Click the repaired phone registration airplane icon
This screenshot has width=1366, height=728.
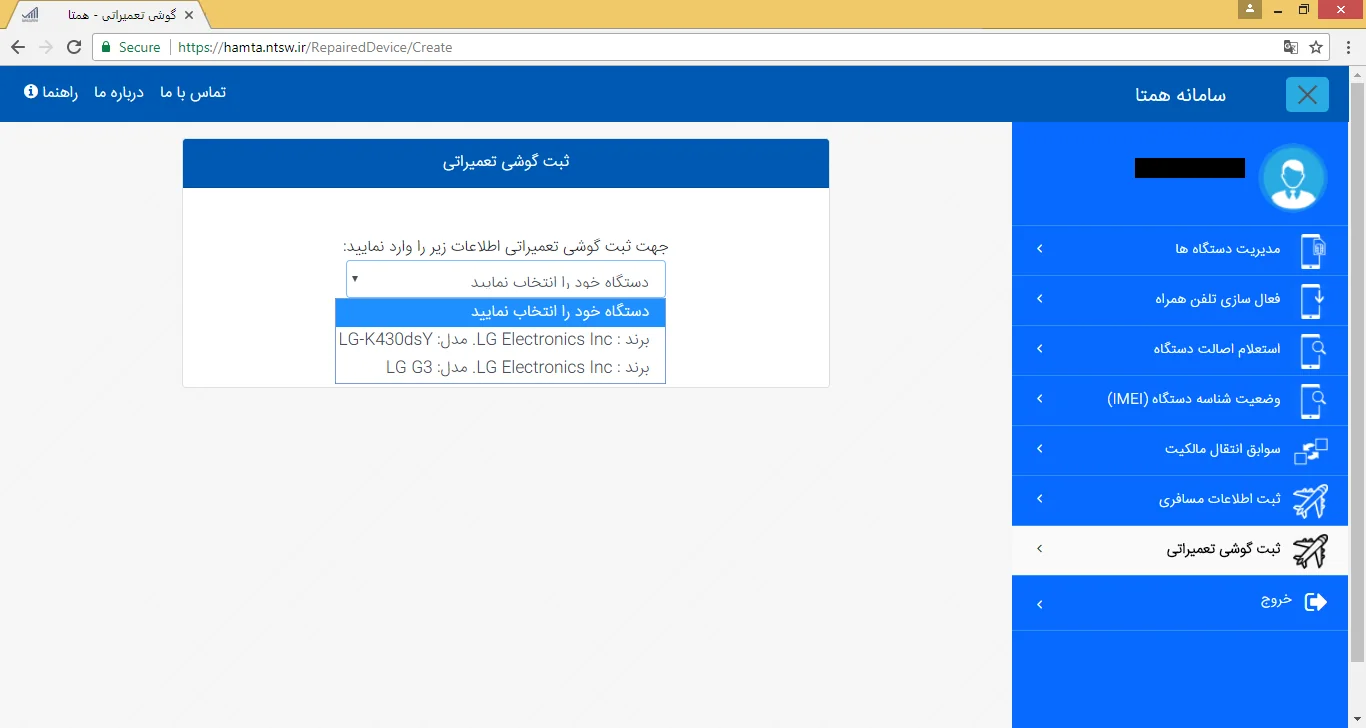[x=1313, y=551]
